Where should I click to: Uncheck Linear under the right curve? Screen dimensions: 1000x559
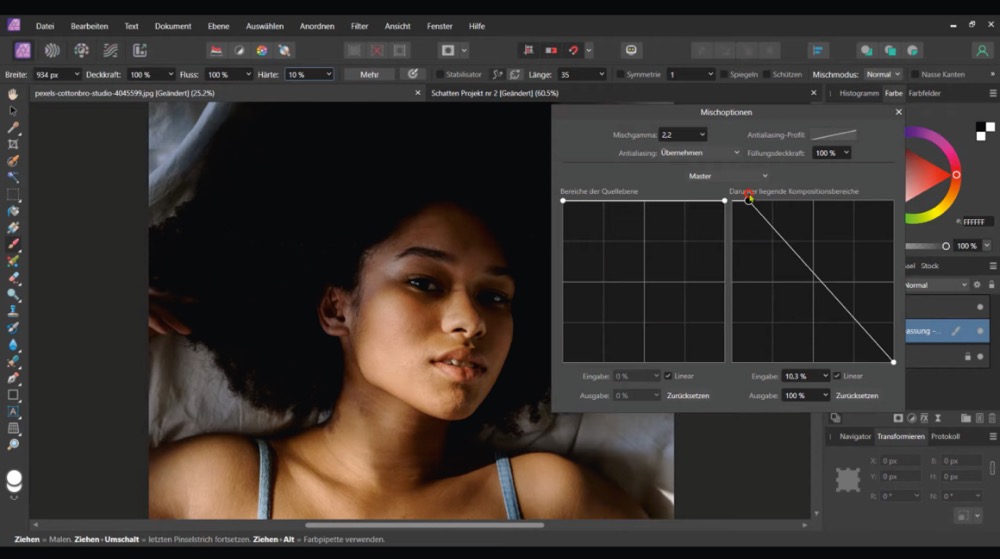tap(836, 376)
